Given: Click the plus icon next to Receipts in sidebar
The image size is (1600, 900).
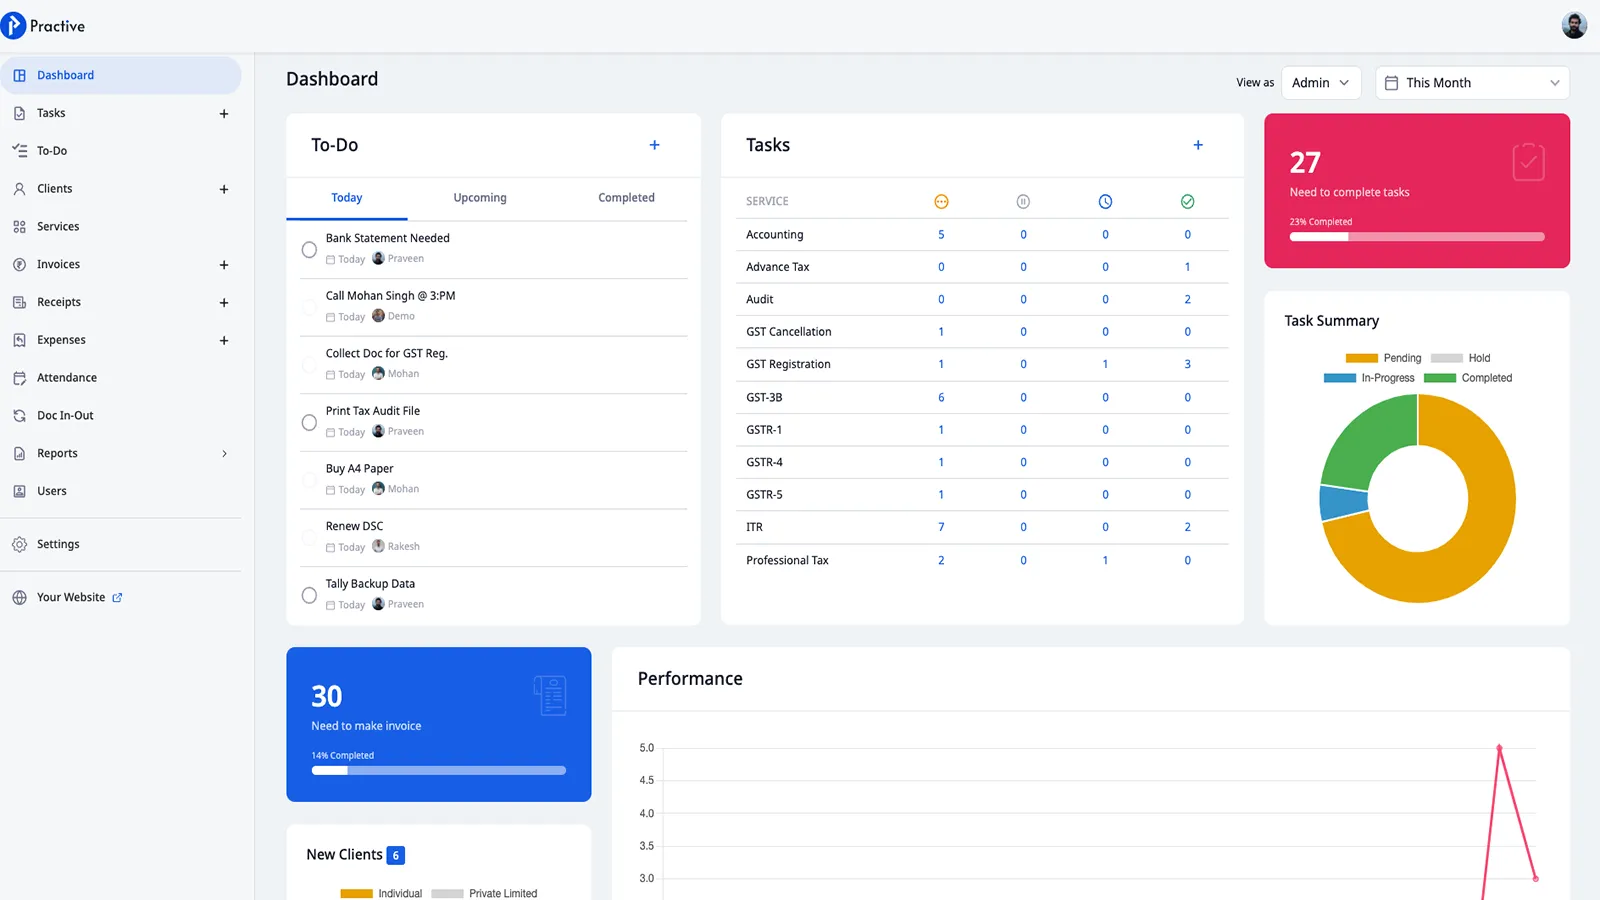Looking at the screenshot, I should pyautogui.click(x=224, y=303).
